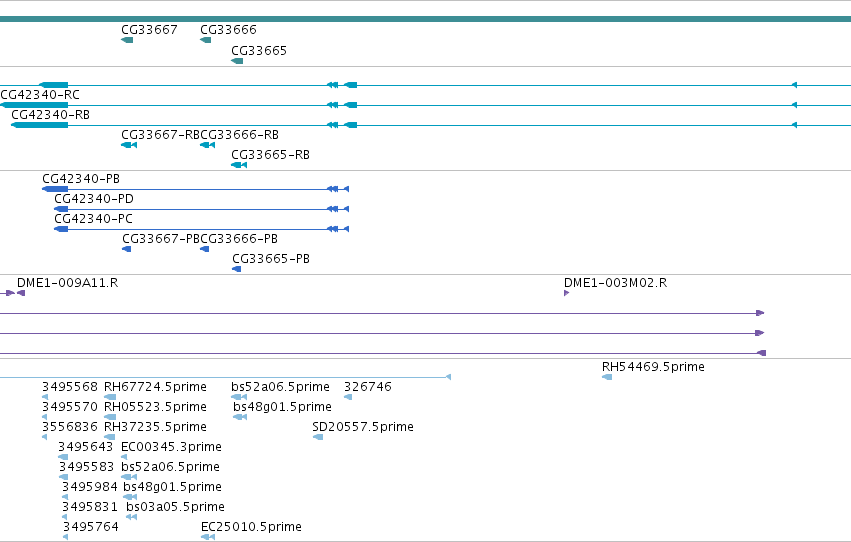Click the transcript glyph below the CG33665-RB label

click(239, 165)
